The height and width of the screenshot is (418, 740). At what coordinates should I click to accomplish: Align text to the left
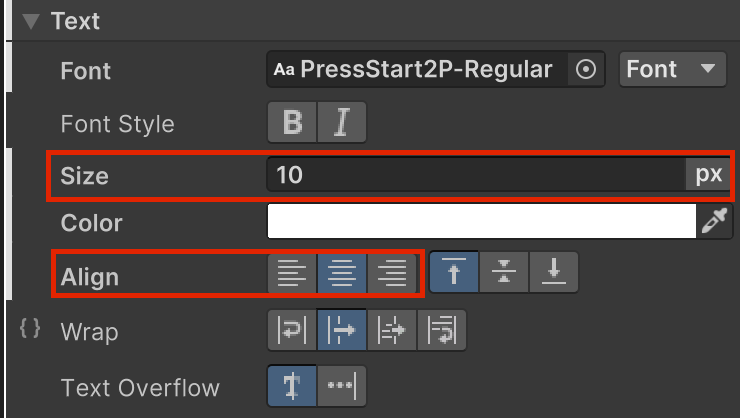point(292,273)
